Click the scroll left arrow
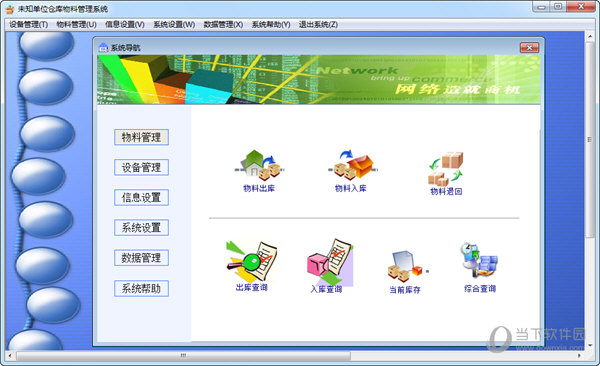Viewport: 600px width, 366px height. pos(10,356)
